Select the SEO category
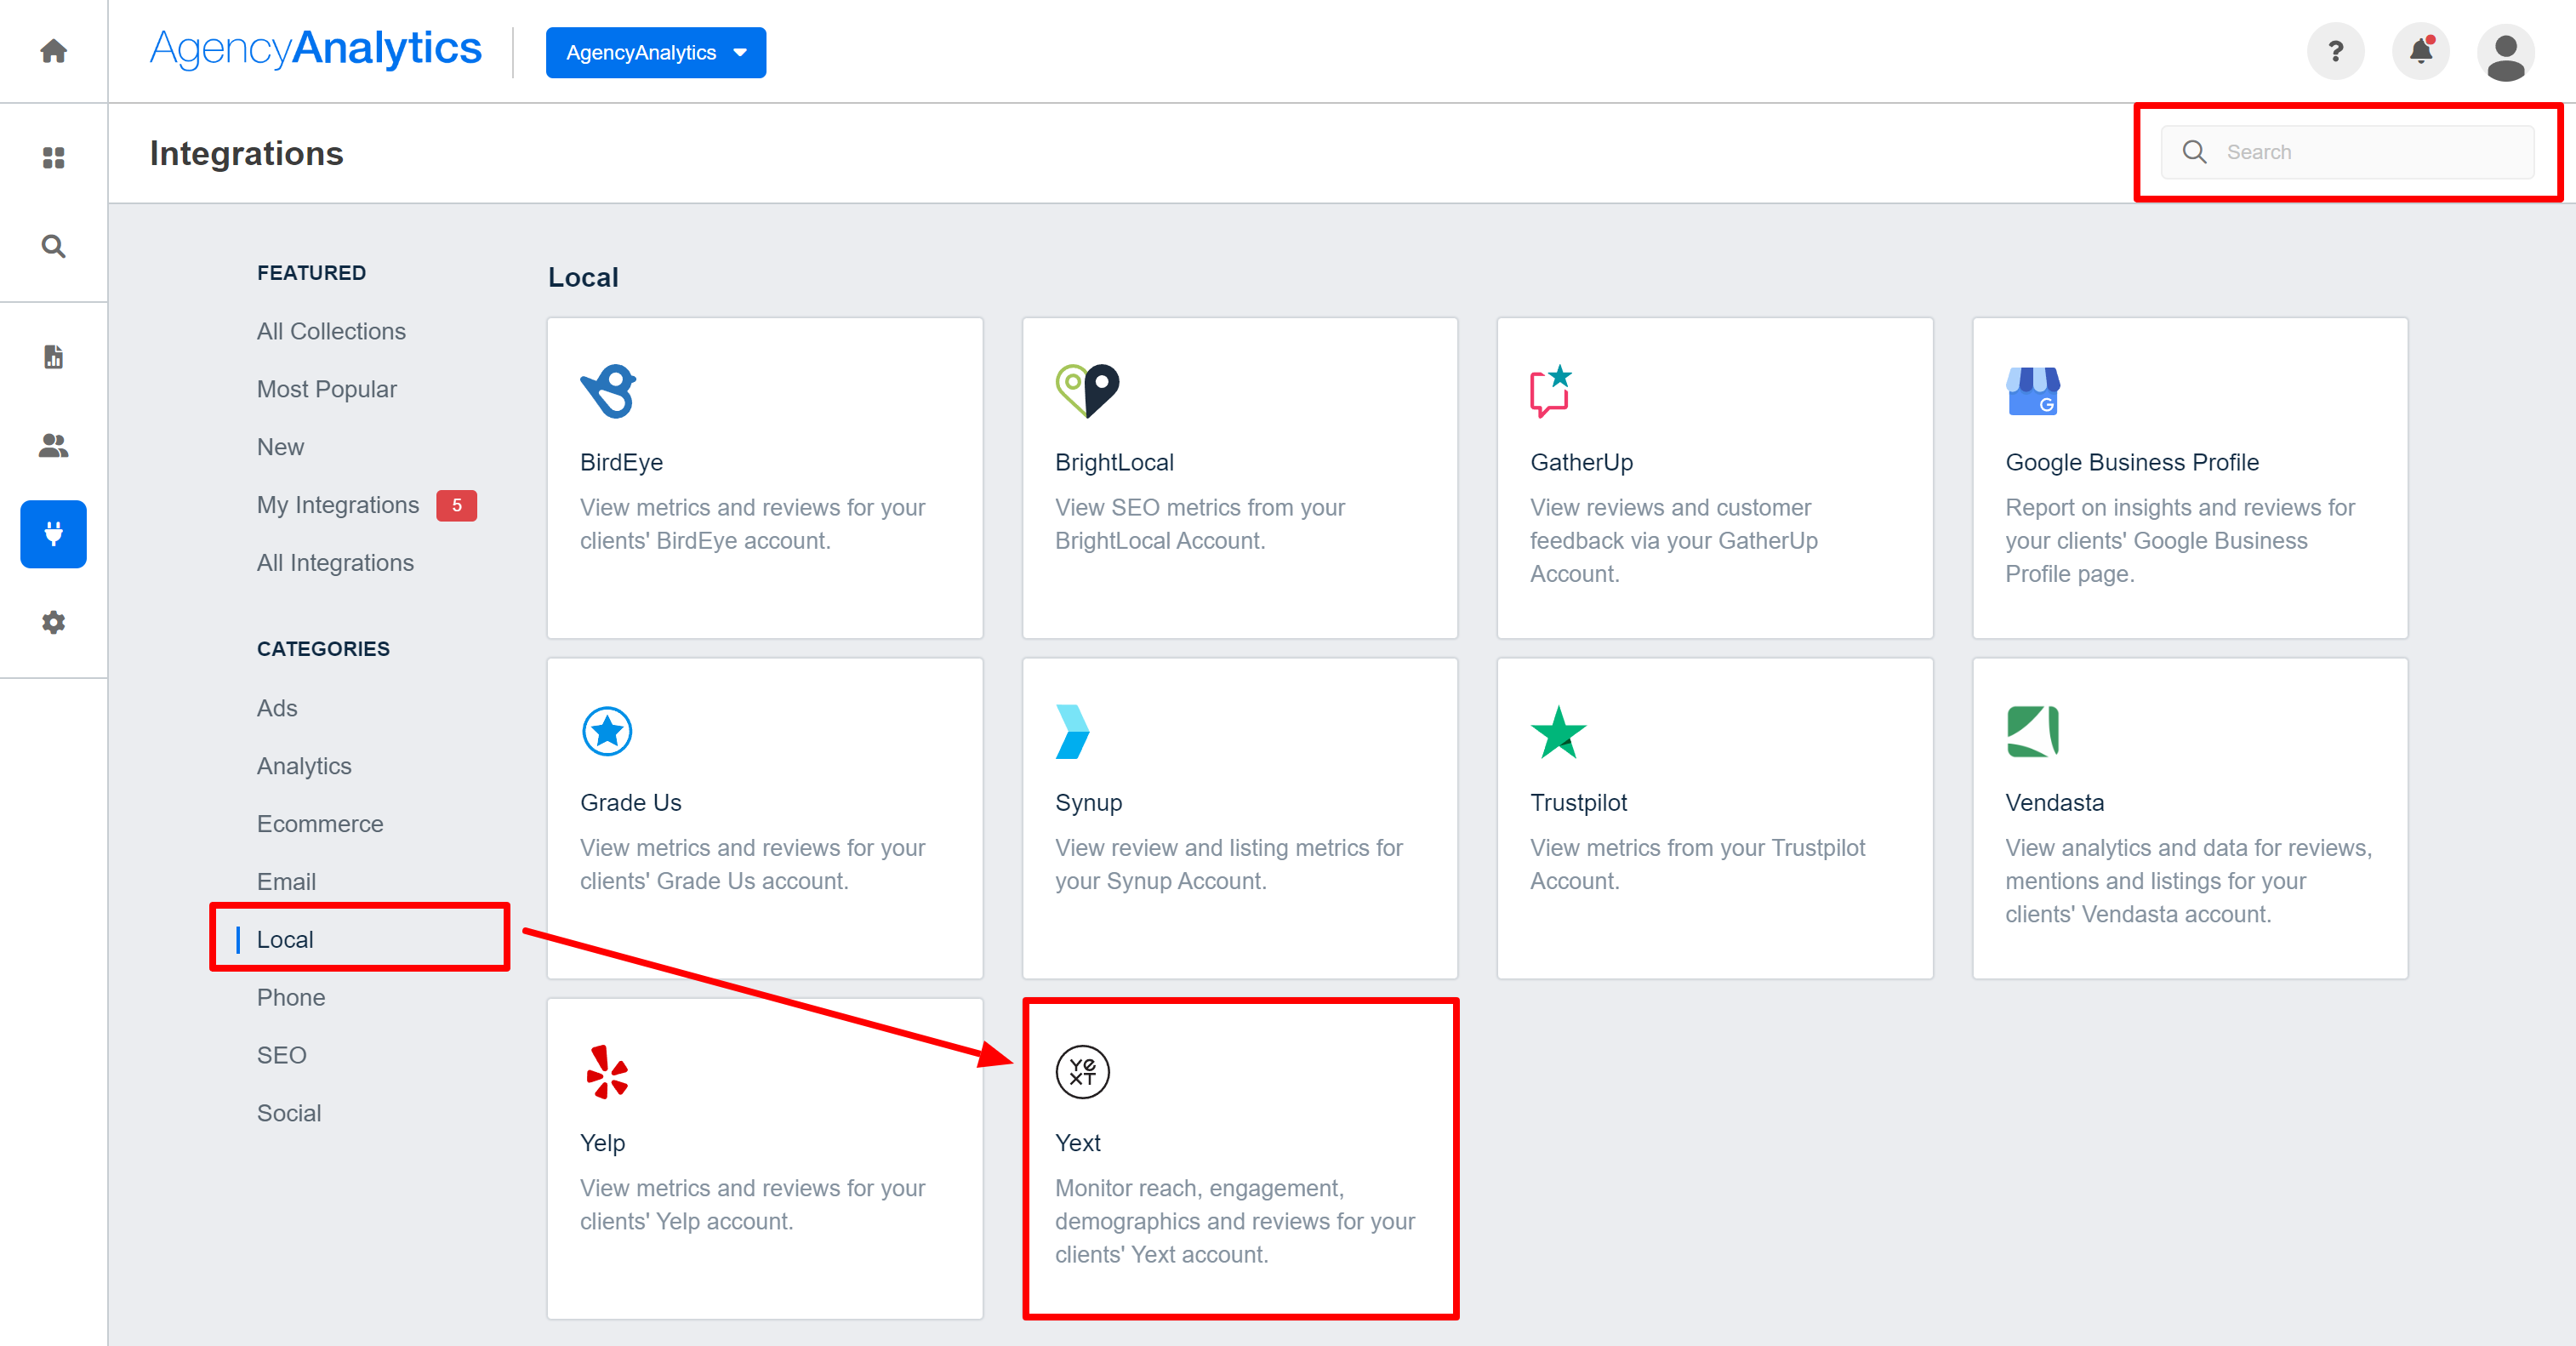Viewport: 2576px width, 1346px height. pyautogui.click(x=281, y=1055)
